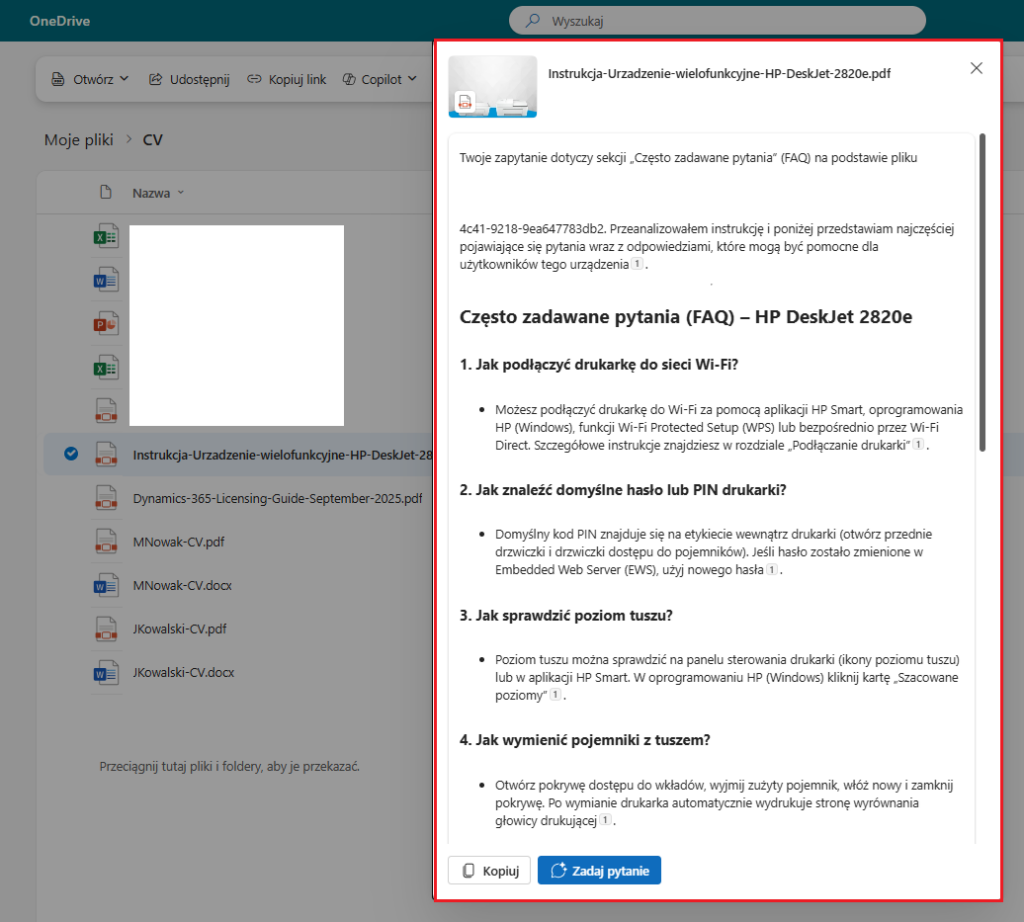Image resolution: width=1024 pixels, height=922 pixels.
Task: Click the PDF icon of MNowak-CV.pdf
Action: point(106,541)
